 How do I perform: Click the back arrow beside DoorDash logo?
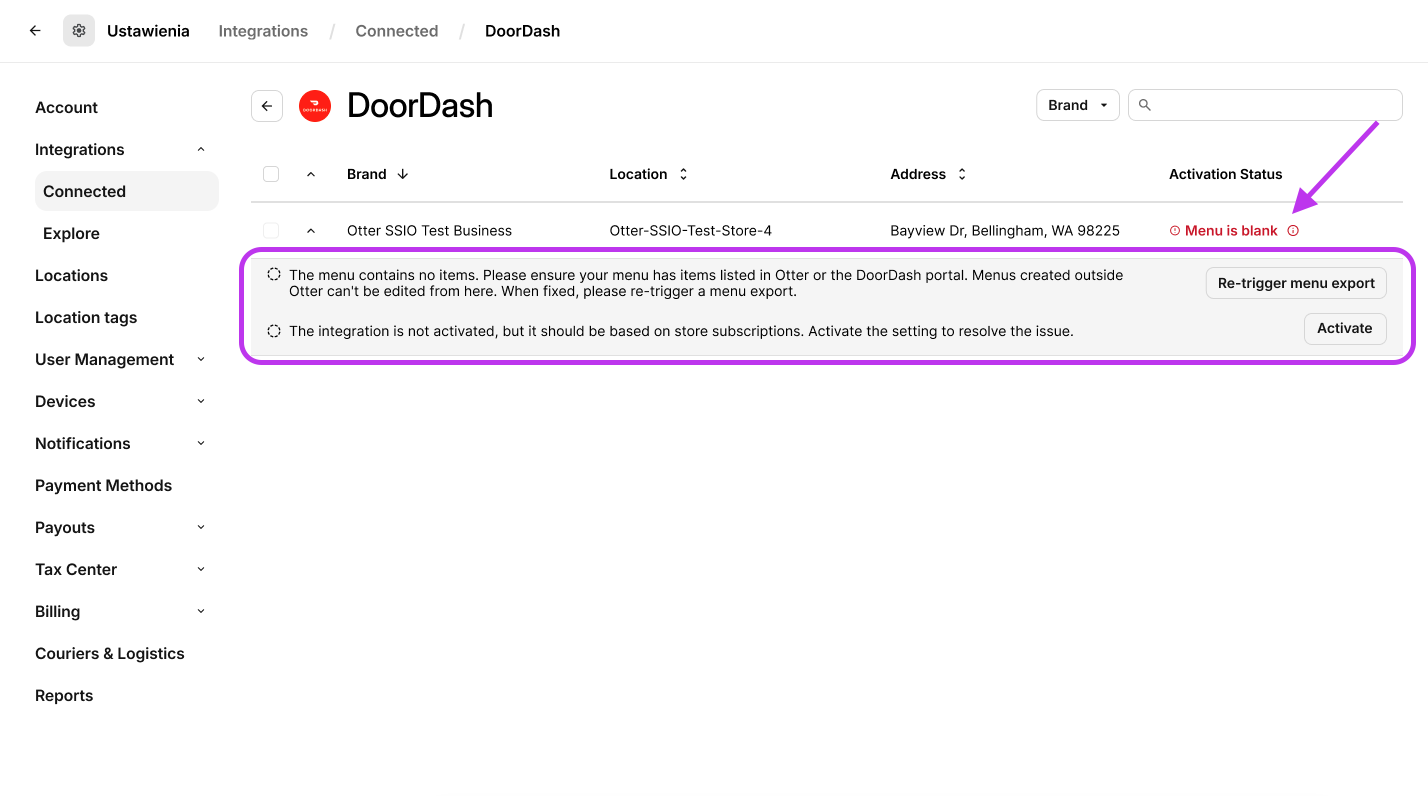click(267, 106)
